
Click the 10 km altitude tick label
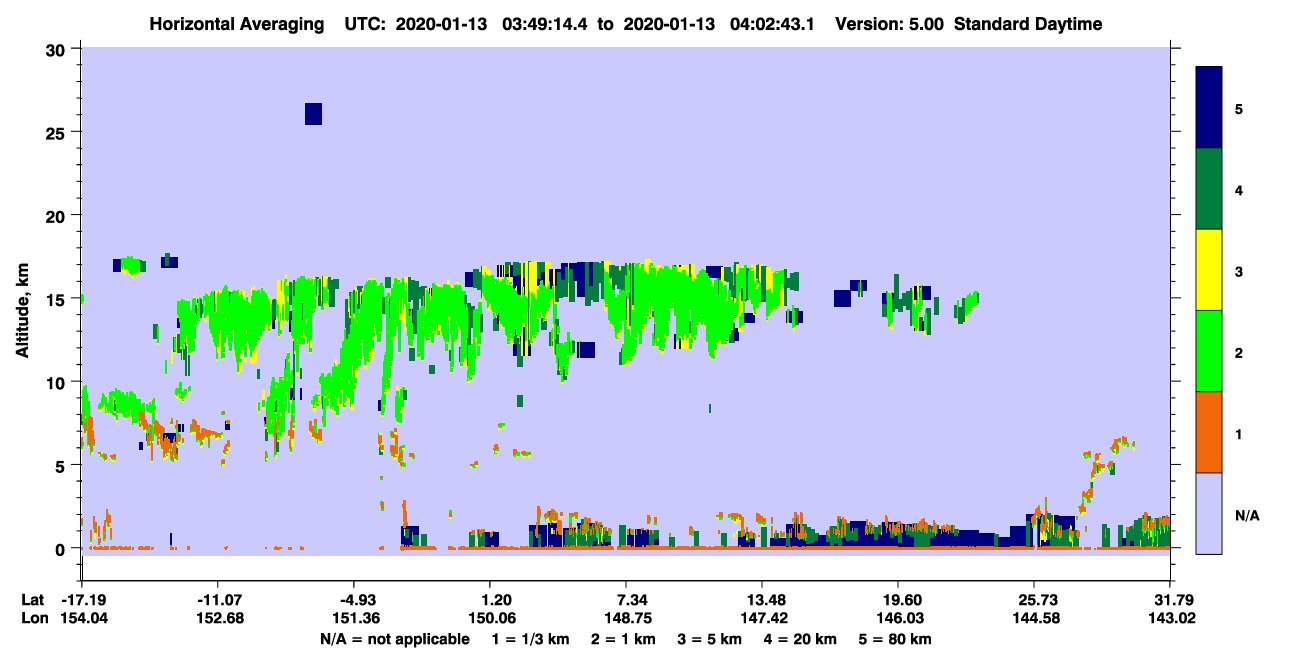pyautogui.click(x=58, y=382)
